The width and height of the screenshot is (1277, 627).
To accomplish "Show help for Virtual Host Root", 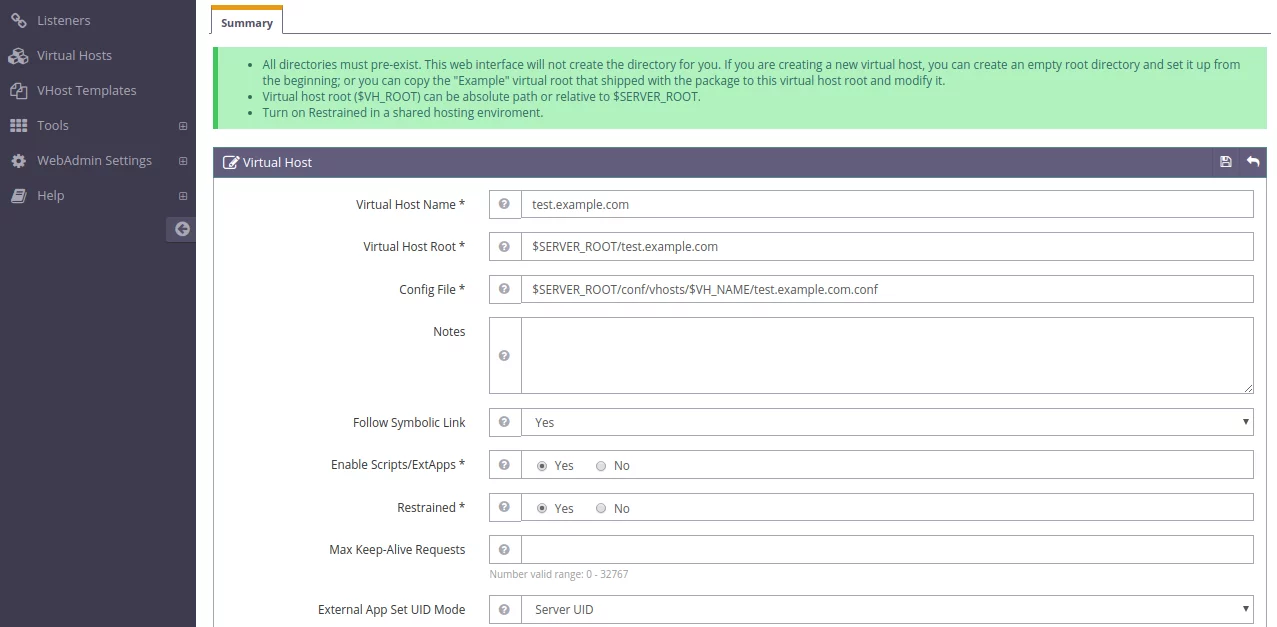I will click(505, 246).
